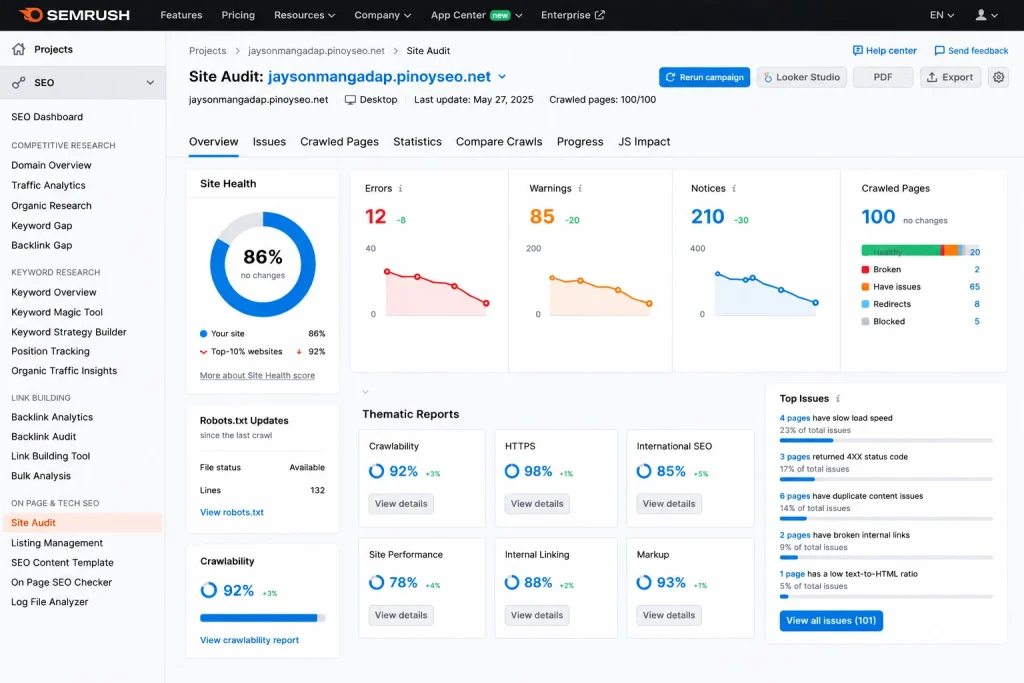
Task: Switch to the Compare Crawls tab
Action: 499,142
